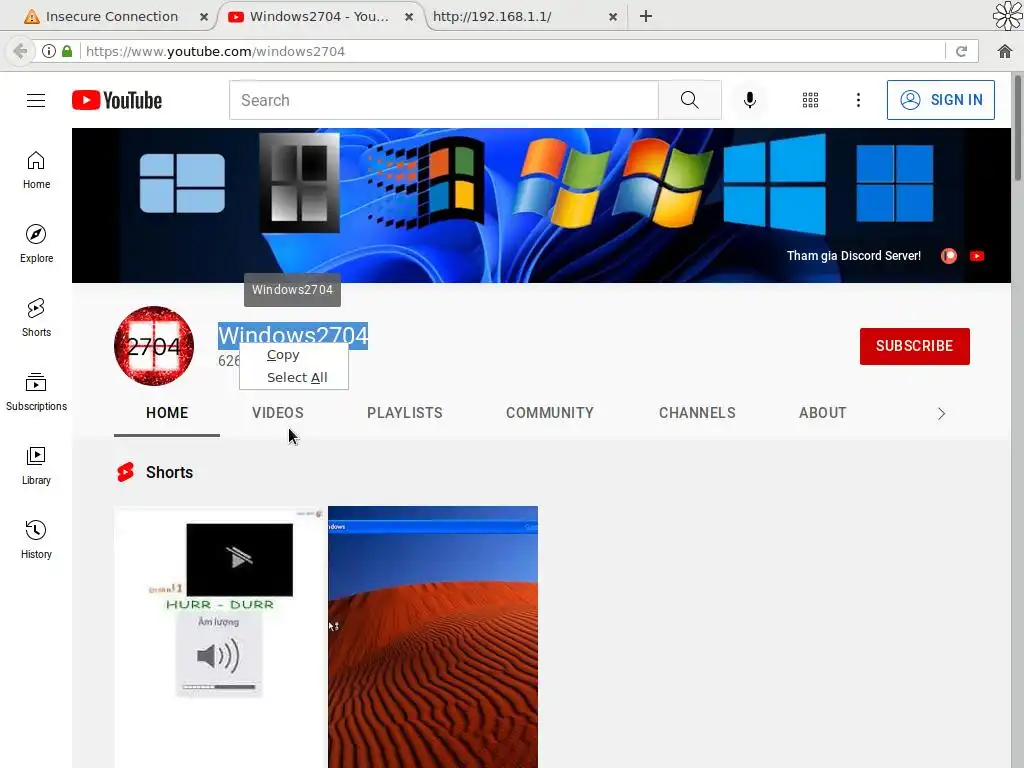Image resolution: width=1024 pixels, height=768 pixels.
Task: Show site information via the info icon
Action: 49,51
